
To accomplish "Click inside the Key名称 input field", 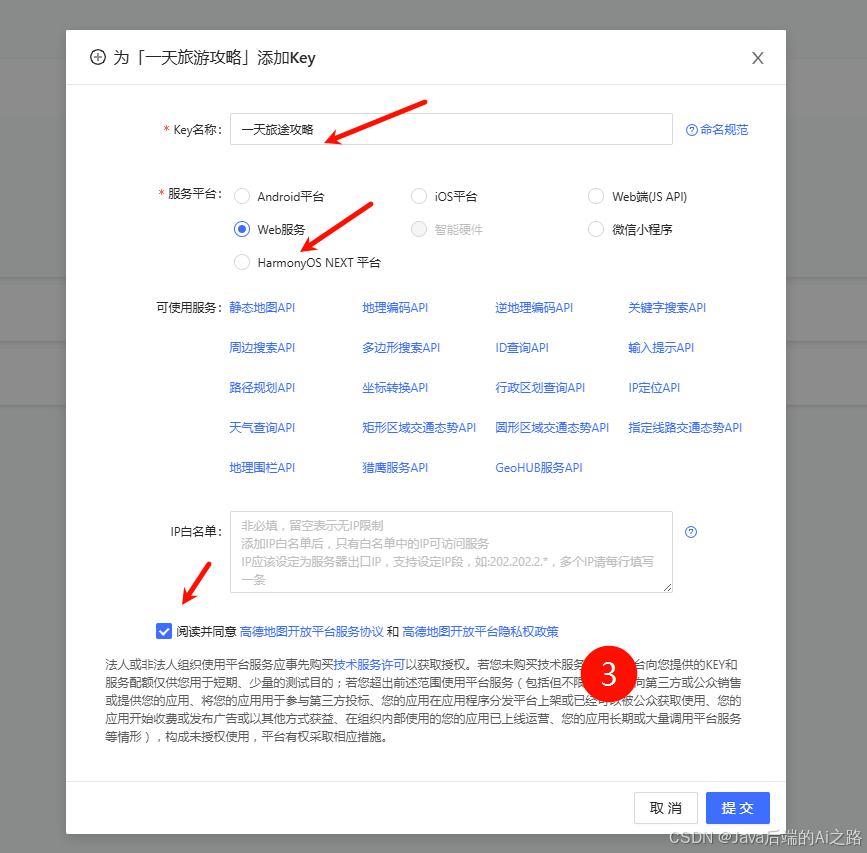I will click(x=450, y=128).
